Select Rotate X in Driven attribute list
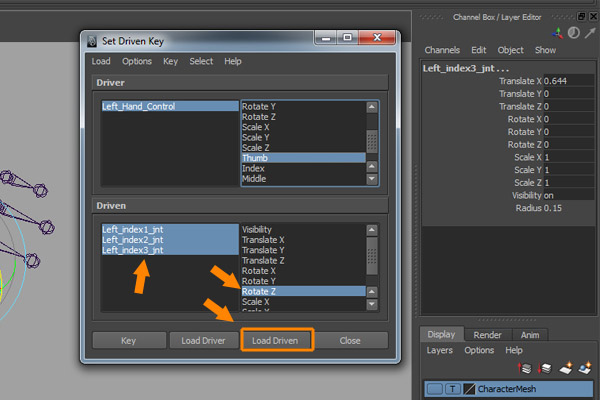 click(303, 271)
